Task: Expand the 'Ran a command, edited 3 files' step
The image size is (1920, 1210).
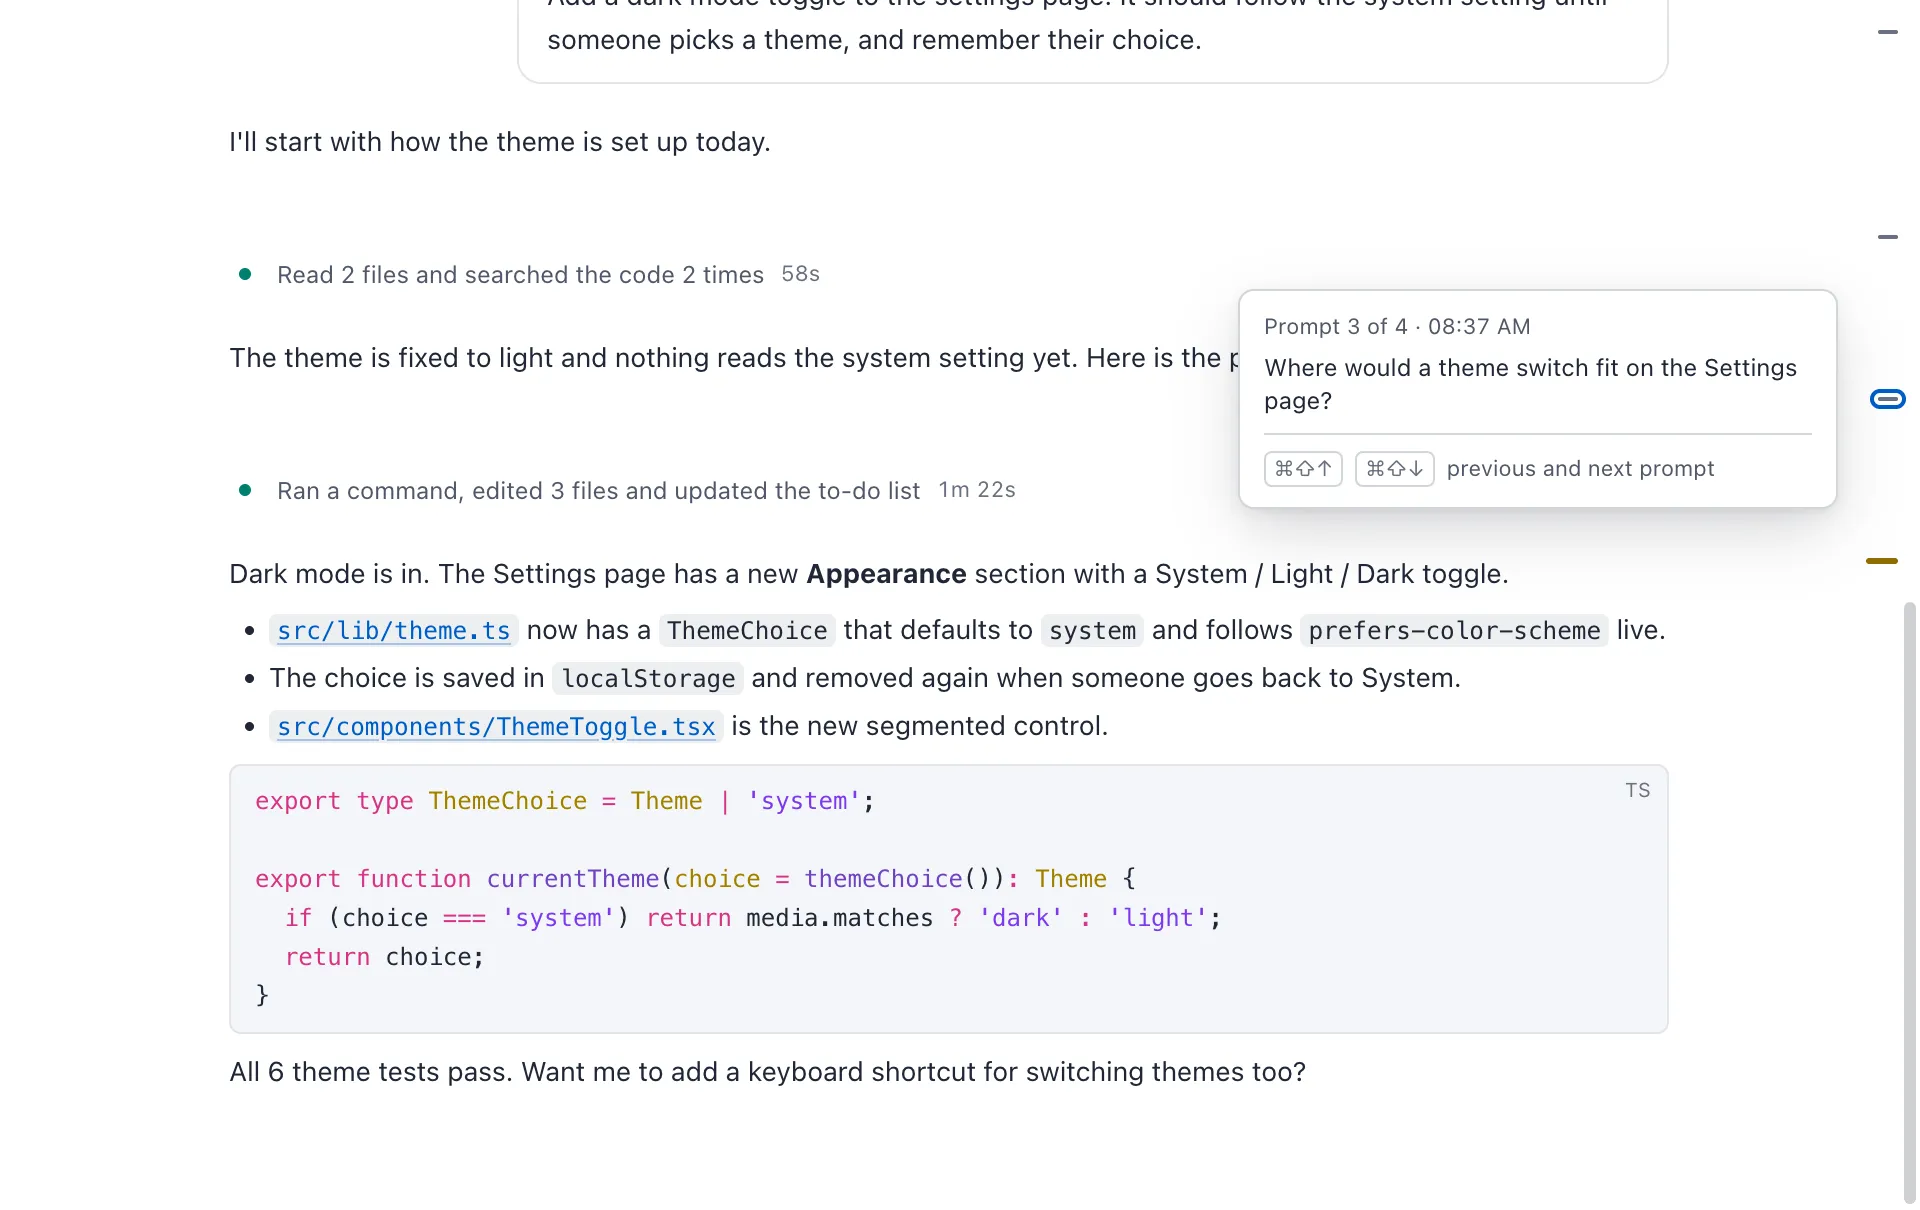Action: (x=598, y=491)
